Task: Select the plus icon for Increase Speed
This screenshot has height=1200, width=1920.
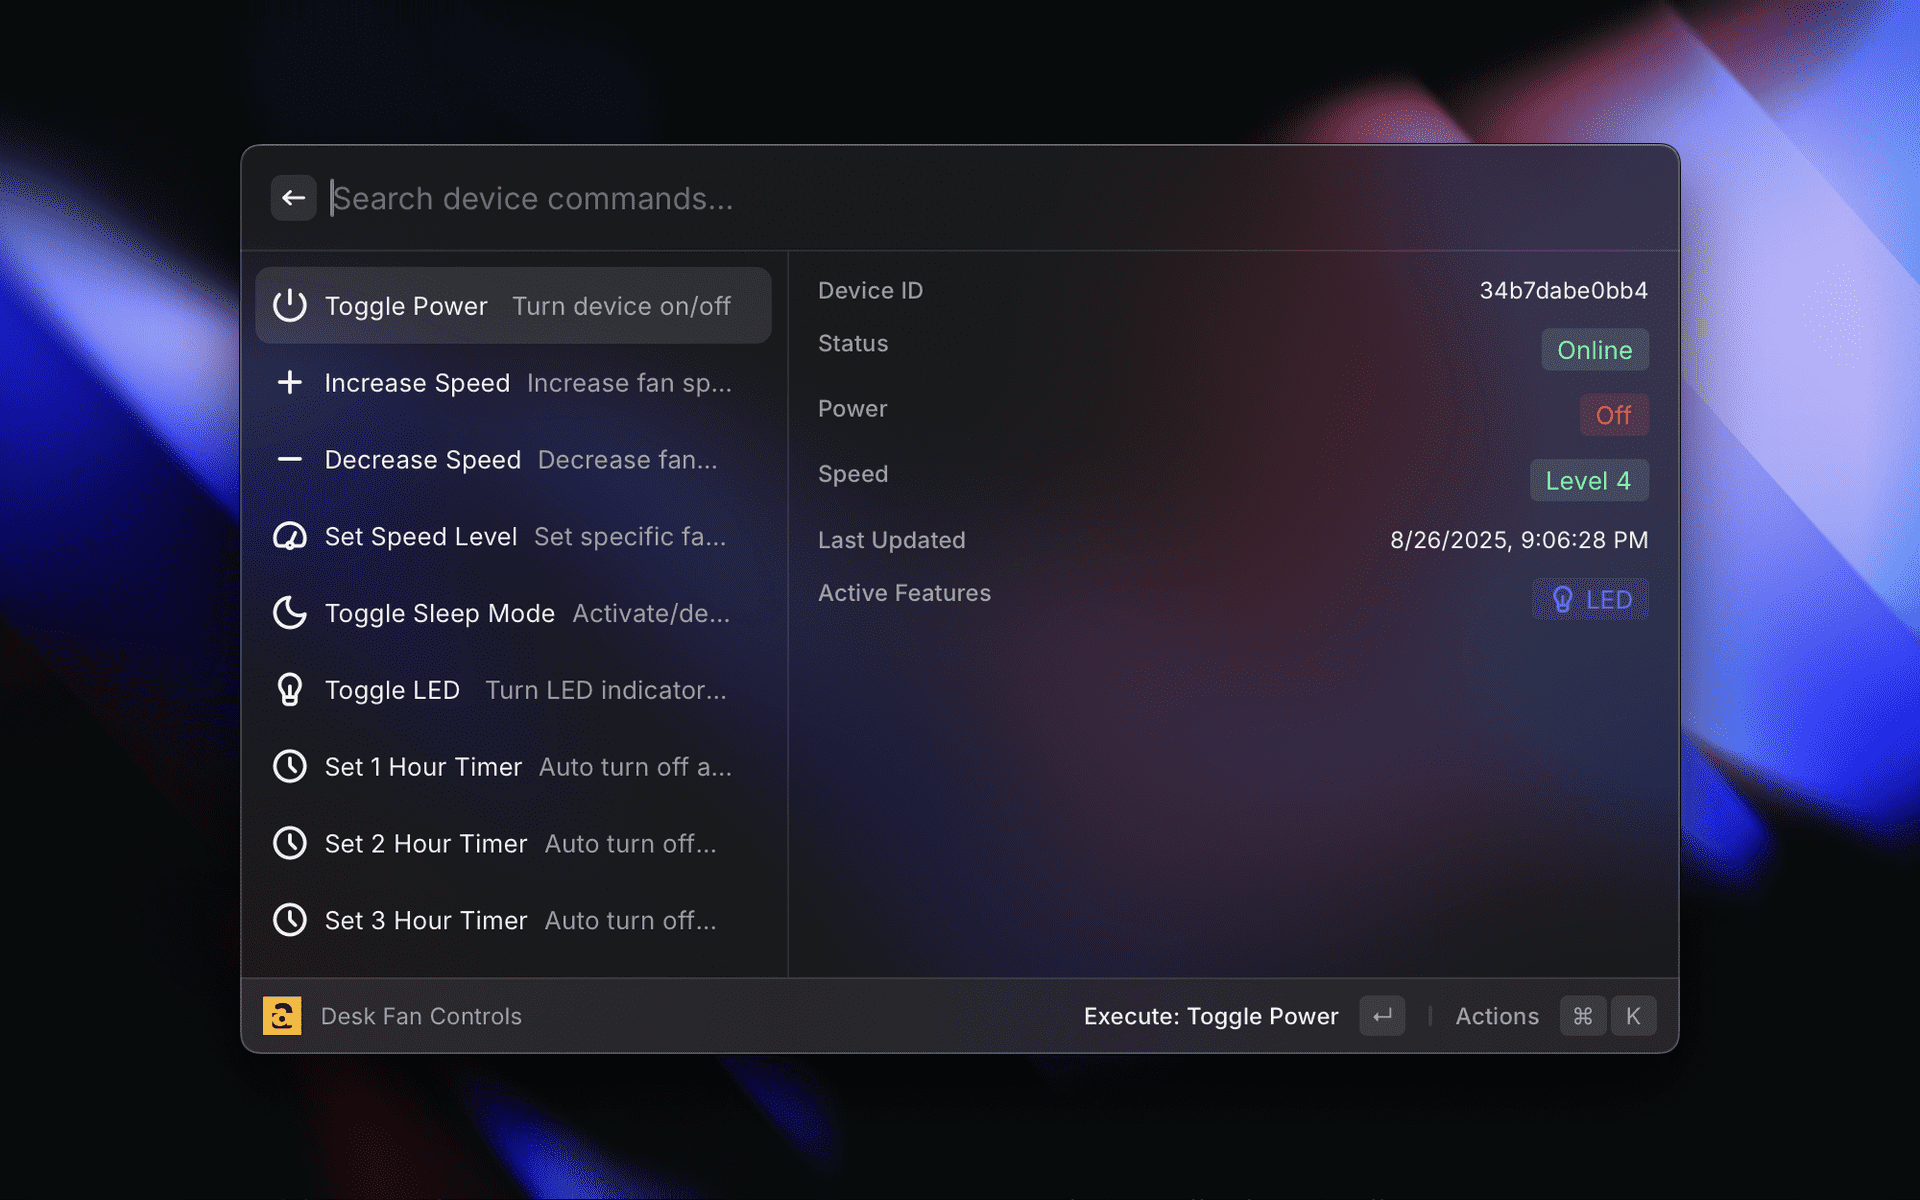Action: click(289, 383)
